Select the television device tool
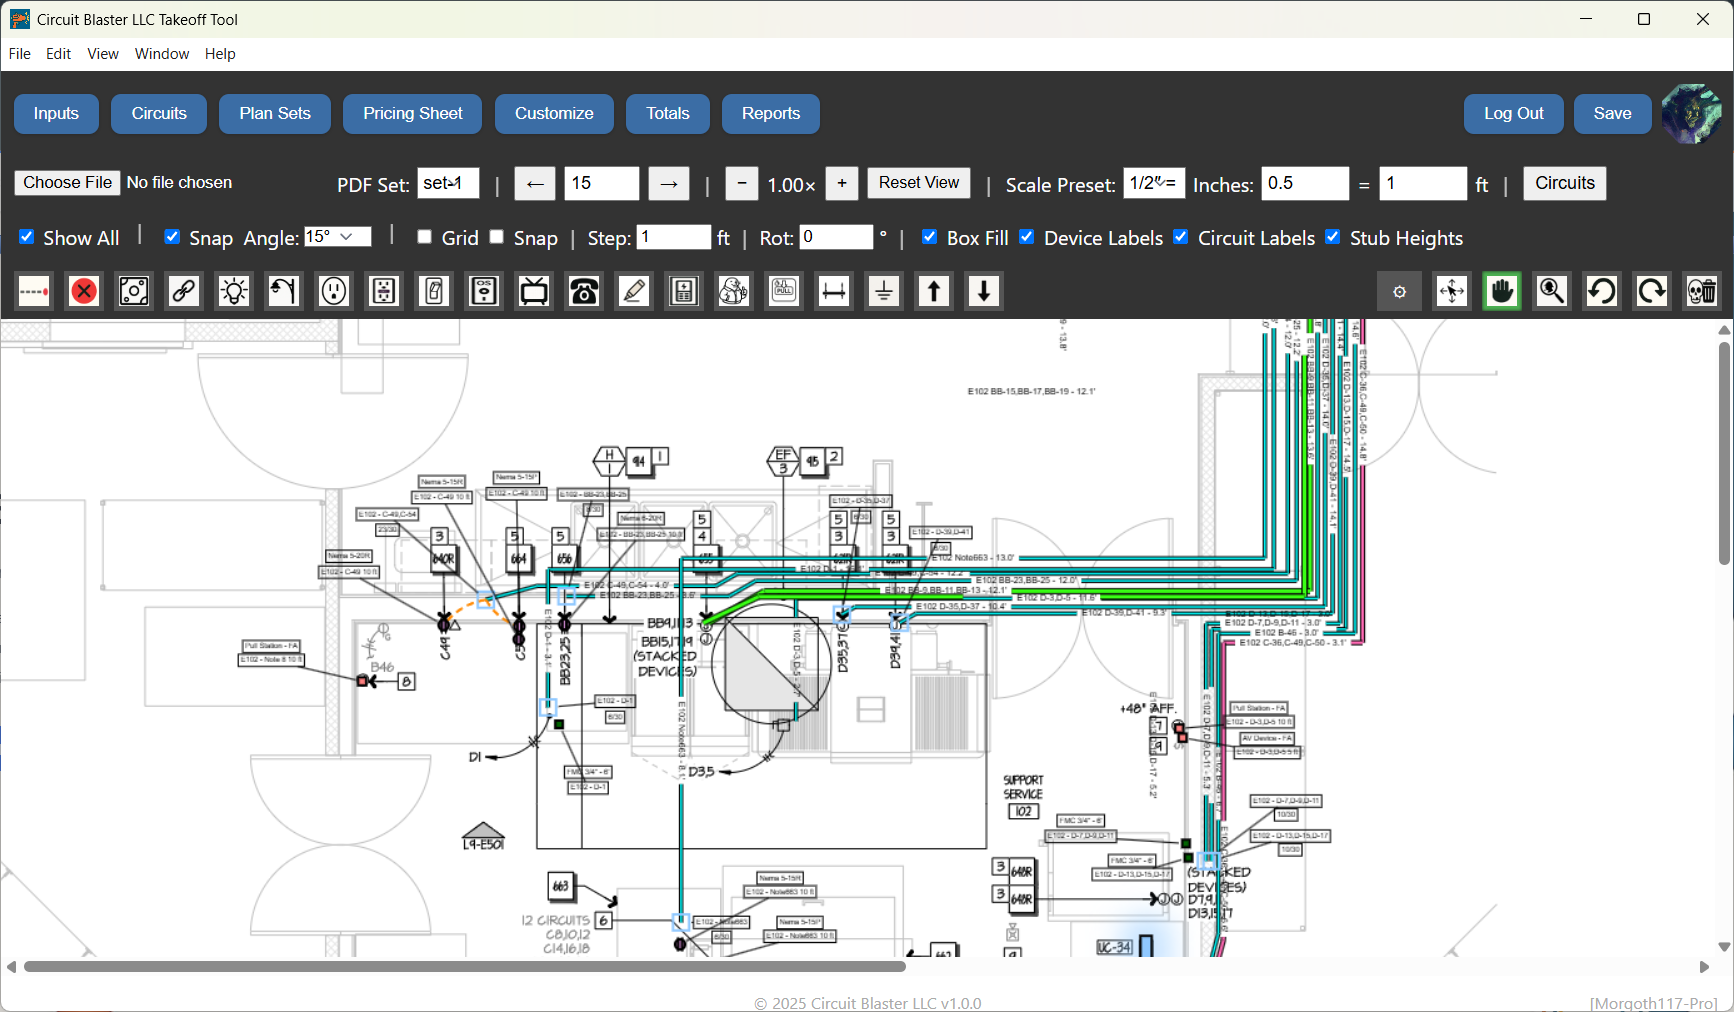This screenshot has height=1012, width=1734. (534, 291)
